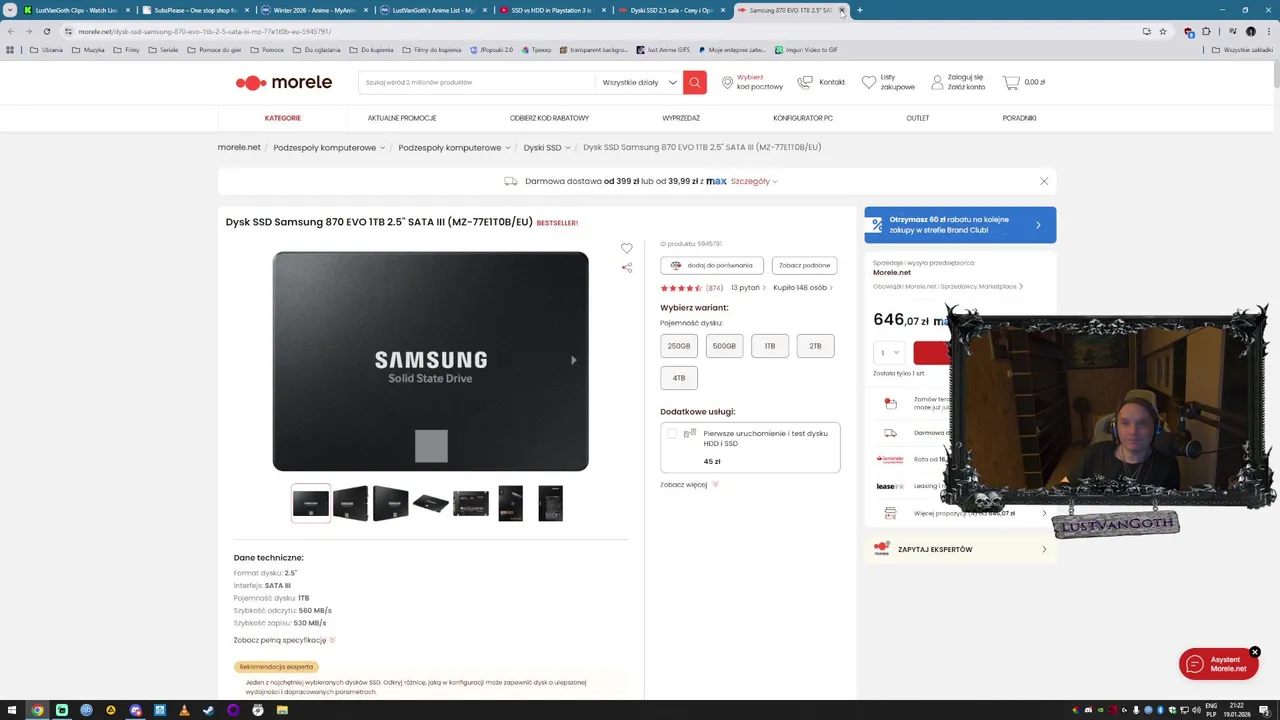Click the share icon beside product image

point(627,267)
